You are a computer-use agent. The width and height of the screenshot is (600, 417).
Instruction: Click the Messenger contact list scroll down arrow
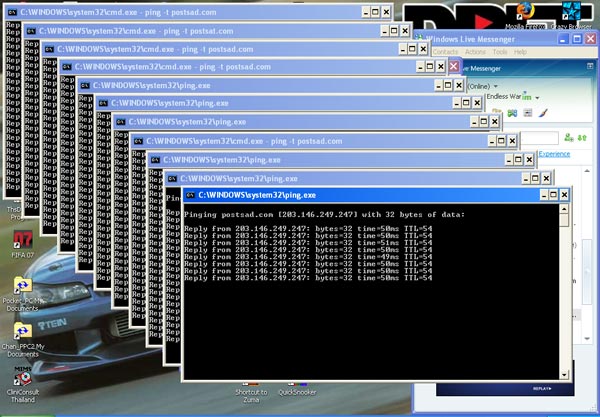click(x=587, y=338)
